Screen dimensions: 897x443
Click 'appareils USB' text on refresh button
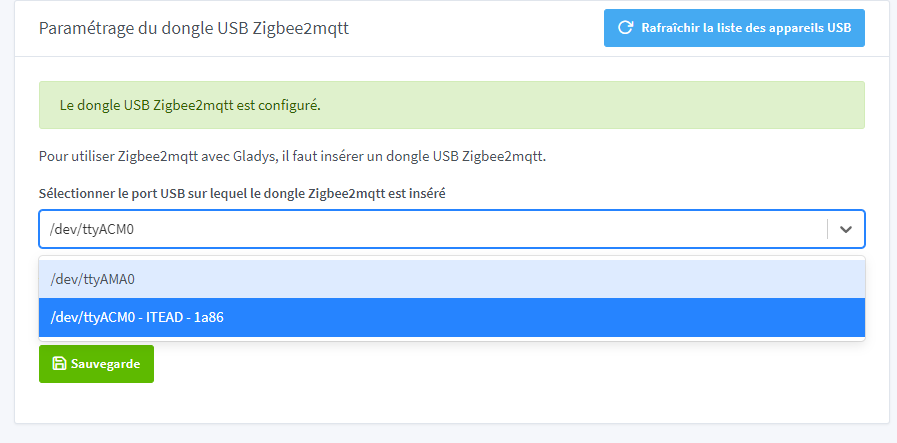pos(810,28)
